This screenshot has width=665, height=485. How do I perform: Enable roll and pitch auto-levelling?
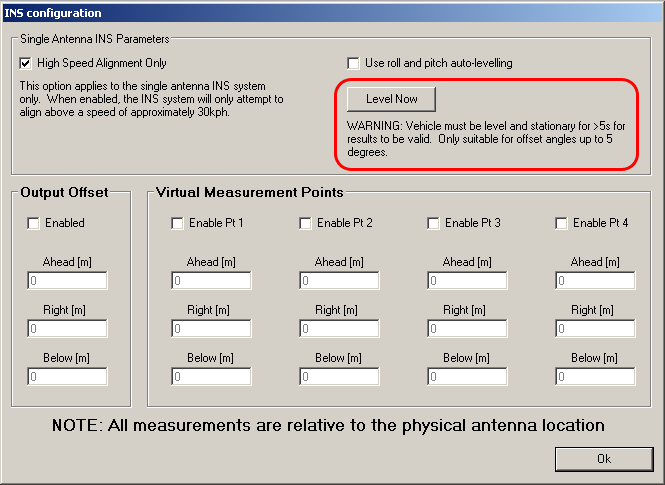click(353, 63)
